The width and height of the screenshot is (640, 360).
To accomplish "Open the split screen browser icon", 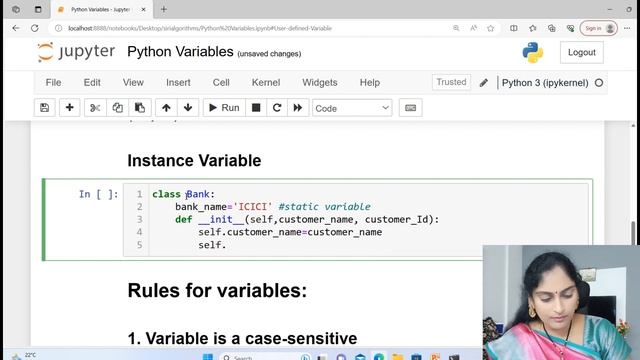I will click(x=513, y=28).
